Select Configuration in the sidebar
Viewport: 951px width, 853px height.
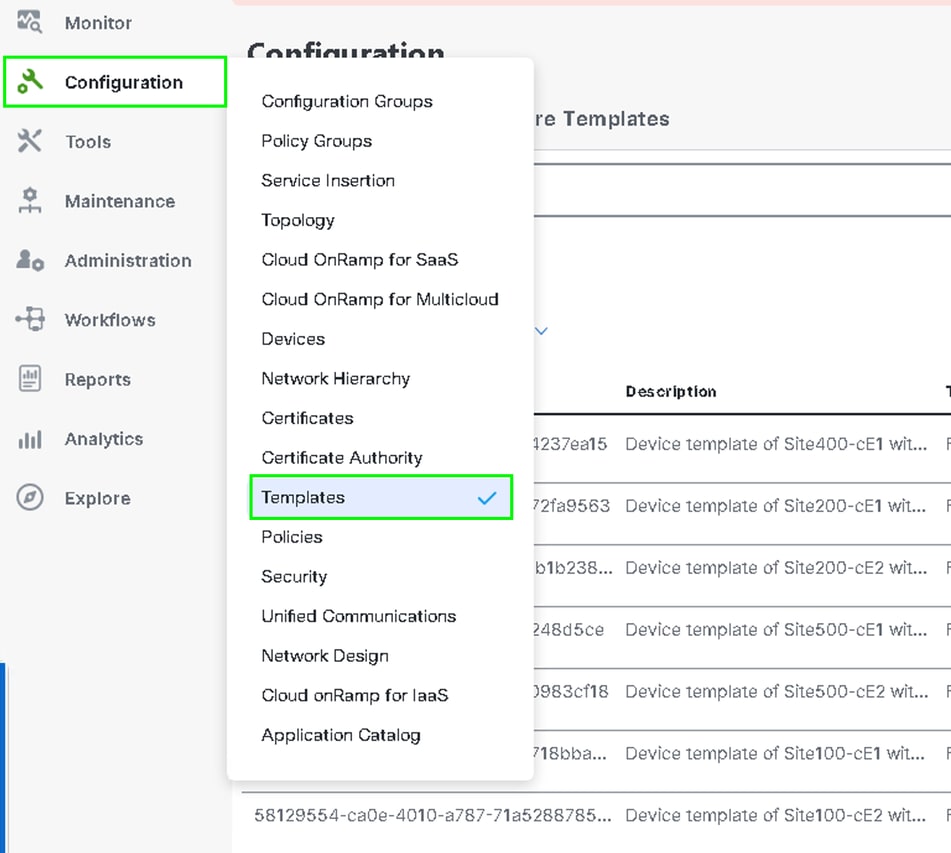115,82
